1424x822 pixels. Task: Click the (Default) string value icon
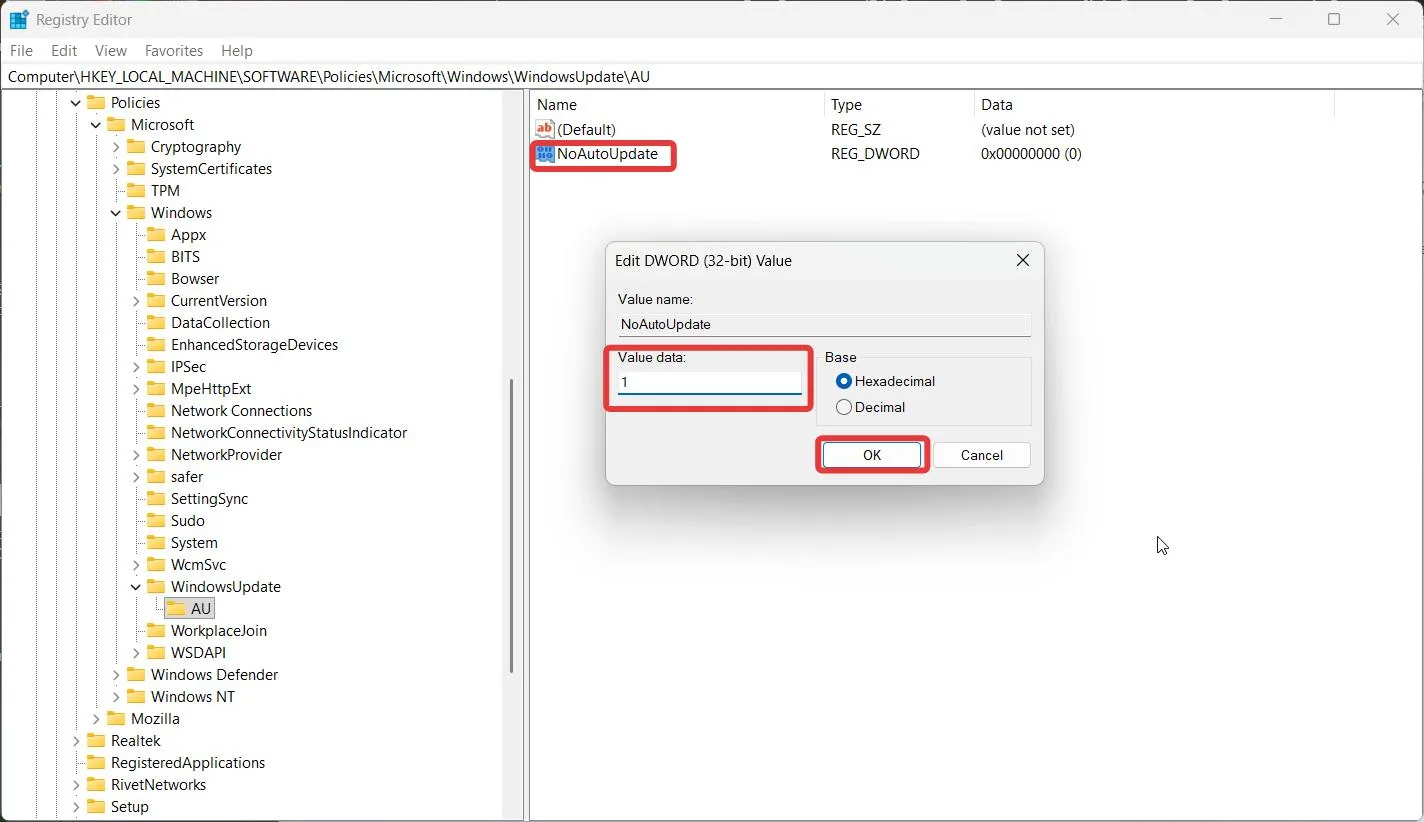tap(545, 129)
